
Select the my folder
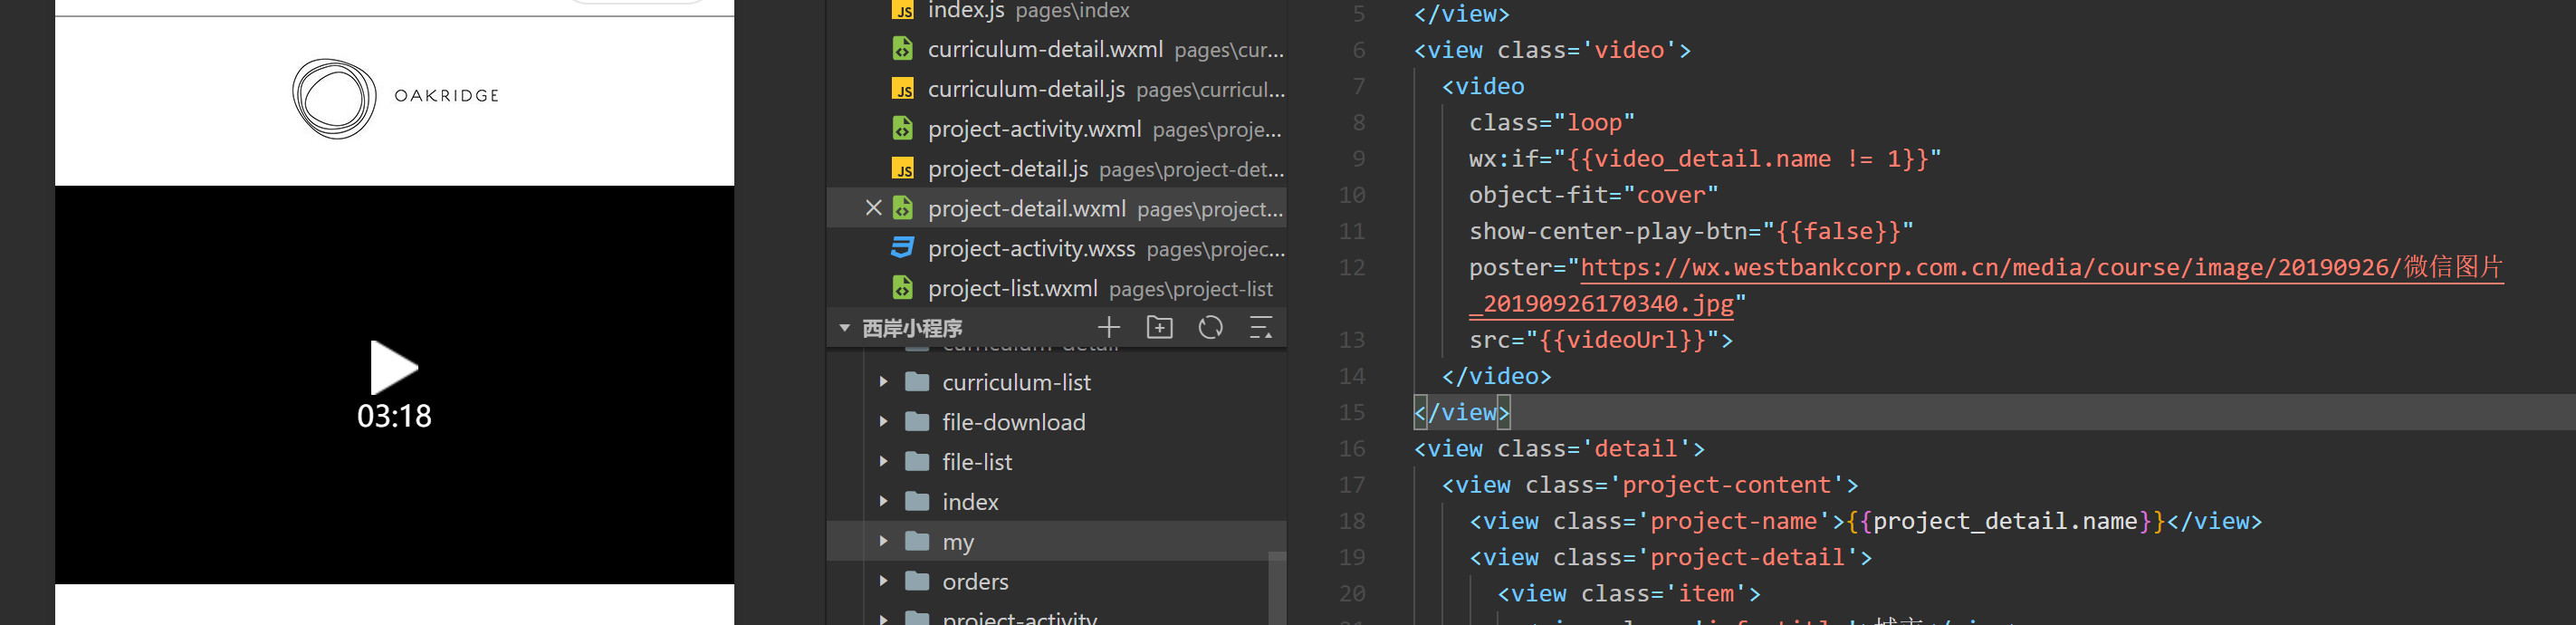pos(1056,541)
